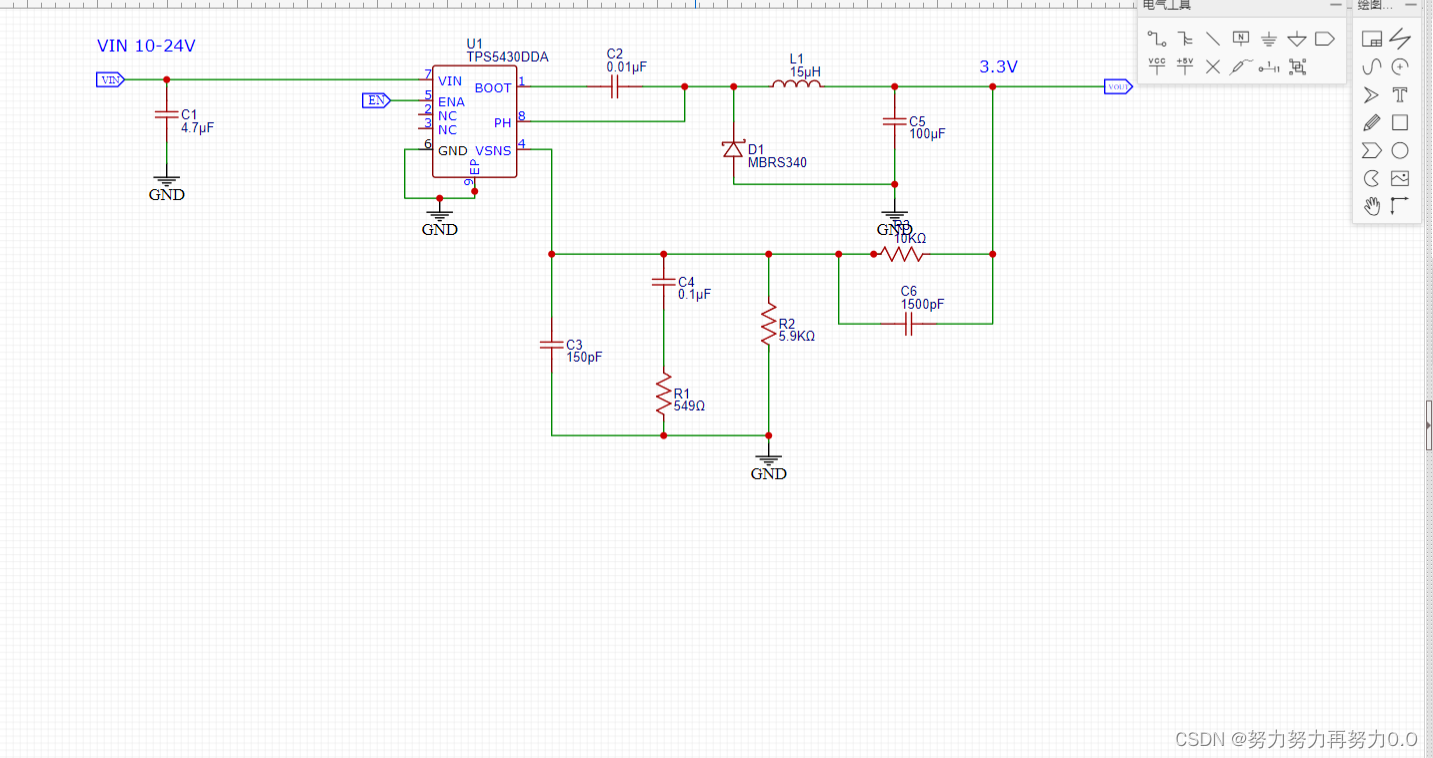The image size is (1433, 758).
Task: Select the Canvas Origin tool
Action: click(1400, 206)
